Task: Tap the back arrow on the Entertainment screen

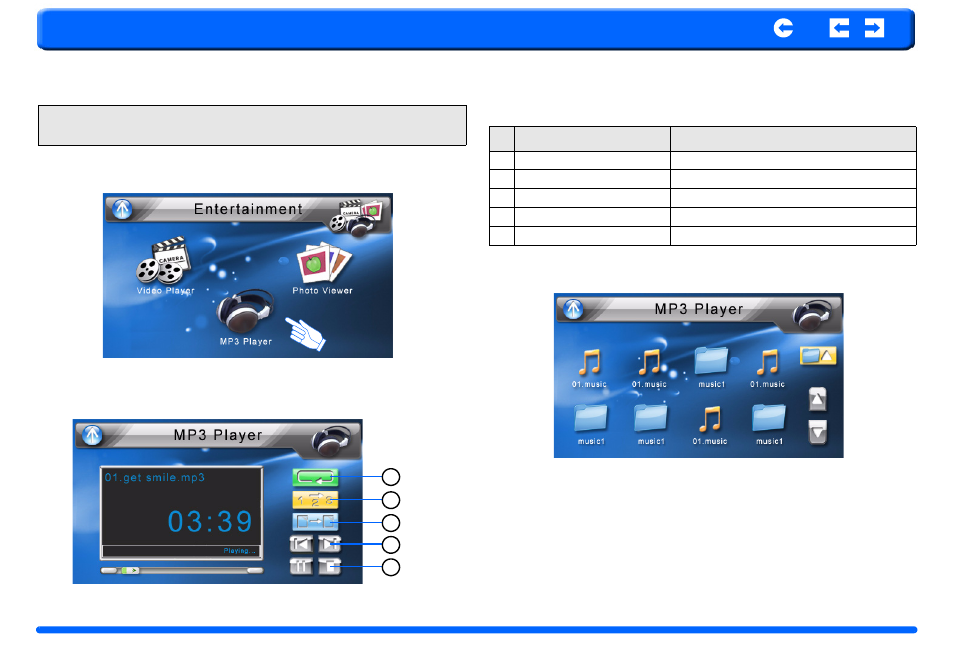Action: (122, 209)
